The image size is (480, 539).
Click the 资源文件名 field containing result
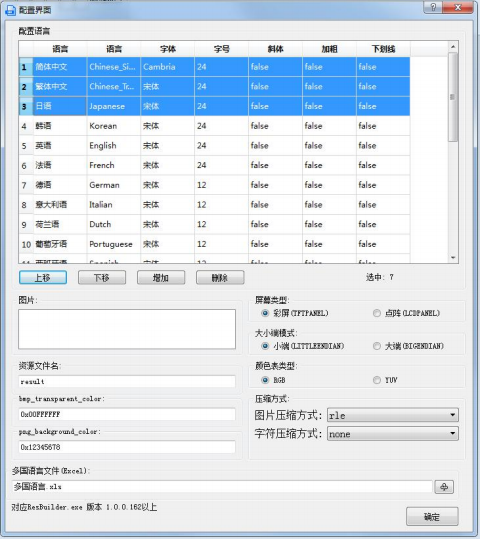pos(127,381)
